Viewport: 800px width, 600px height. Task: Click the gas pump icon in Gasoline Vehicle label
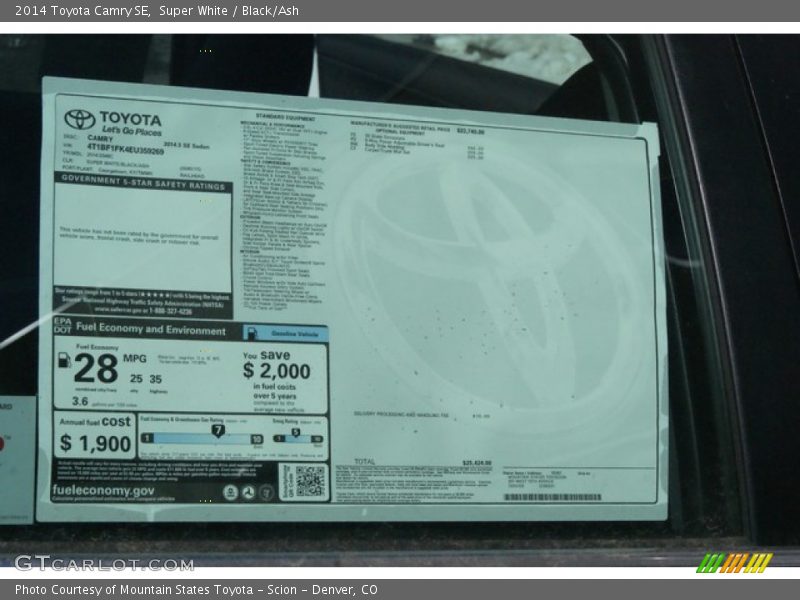(252, 333)
